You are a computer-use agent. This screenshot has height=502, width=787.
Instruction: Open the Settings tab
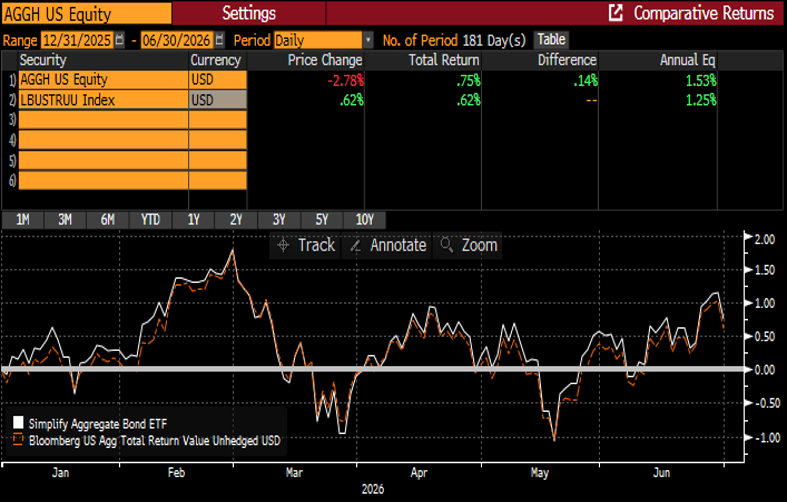coord(249,13)
